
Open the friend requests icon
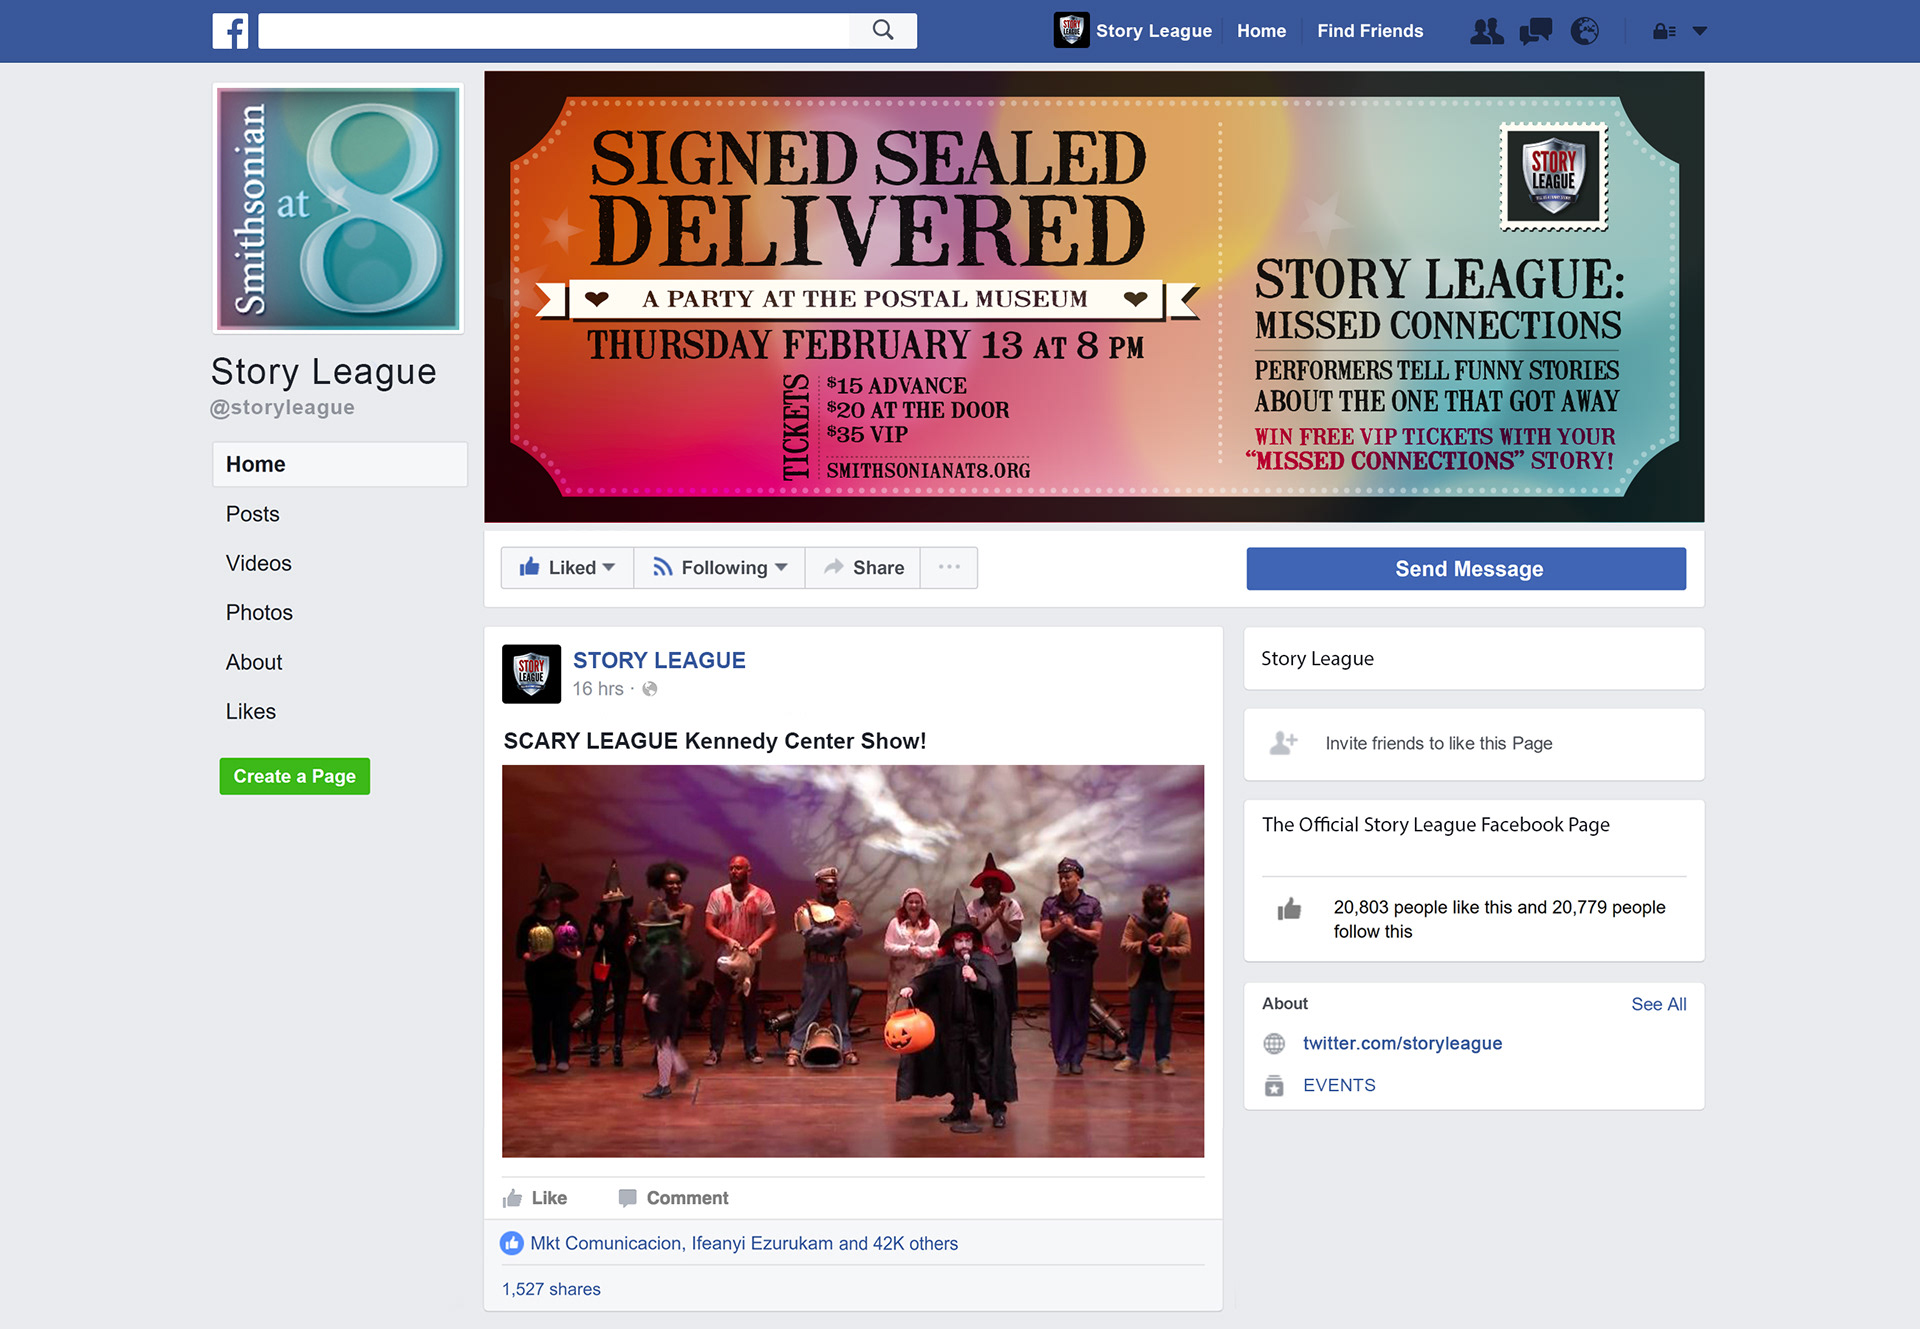[x=1486, y=31]
